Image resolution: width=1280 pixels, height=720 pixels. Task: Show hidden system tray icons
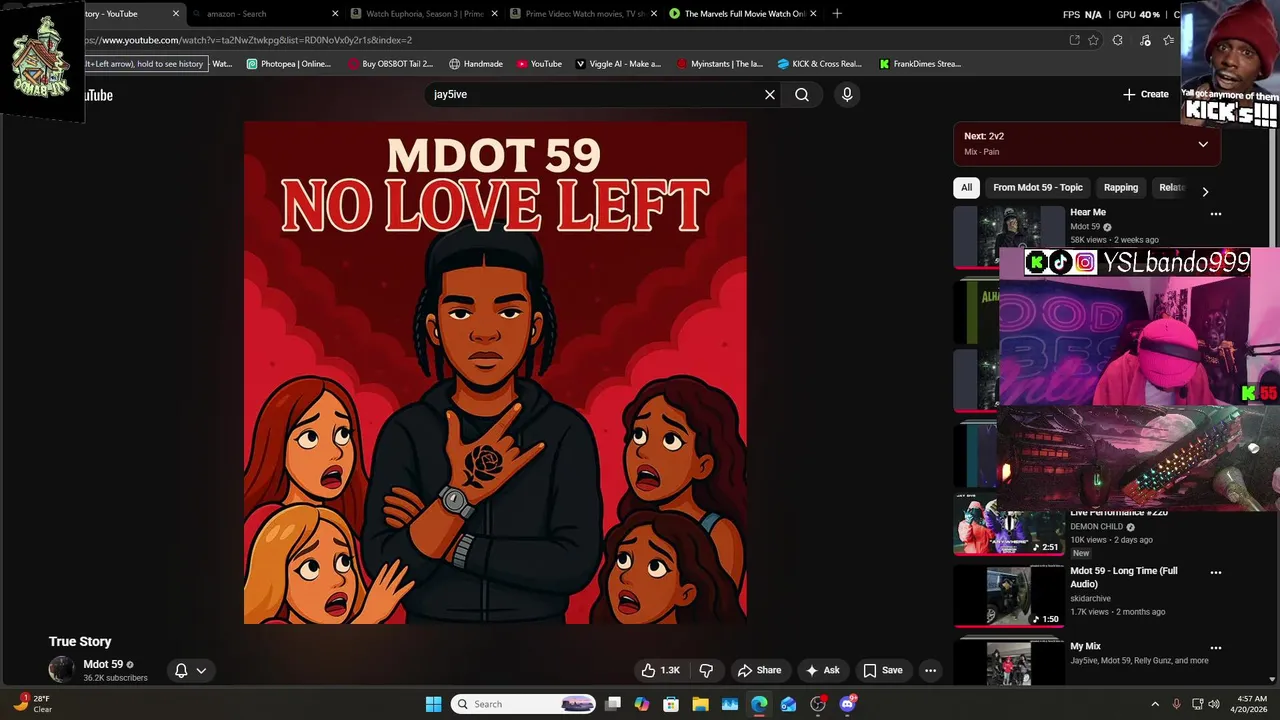[x=1155, y=704]
